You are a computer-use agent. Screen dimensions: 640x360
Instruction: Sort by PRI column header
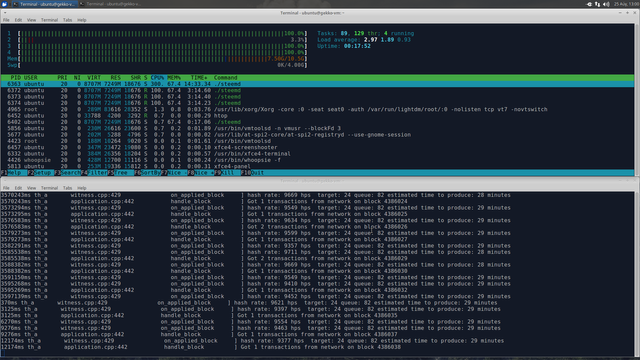[x=62, y=78]
